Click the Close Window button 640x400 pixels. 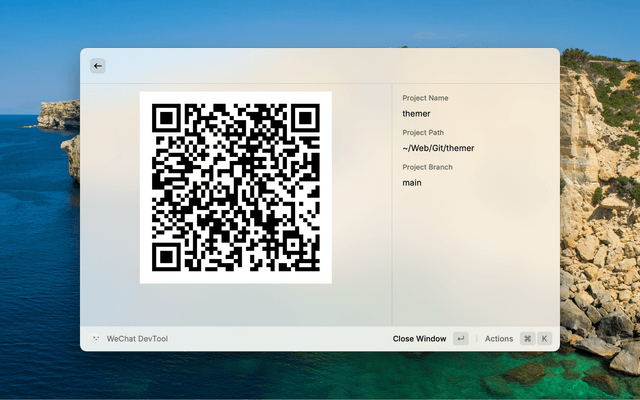(419, 339)
